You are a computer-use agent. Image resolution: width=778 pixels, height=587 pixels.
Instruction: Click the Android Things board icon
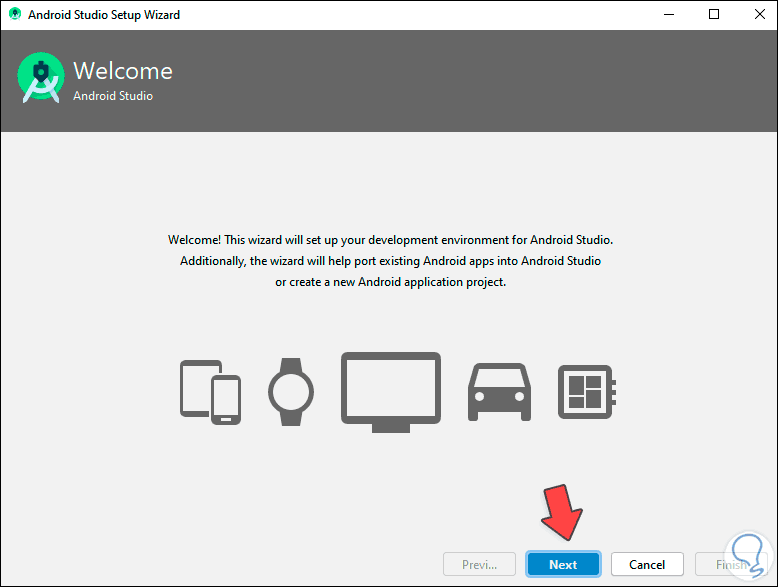point(587,392)
